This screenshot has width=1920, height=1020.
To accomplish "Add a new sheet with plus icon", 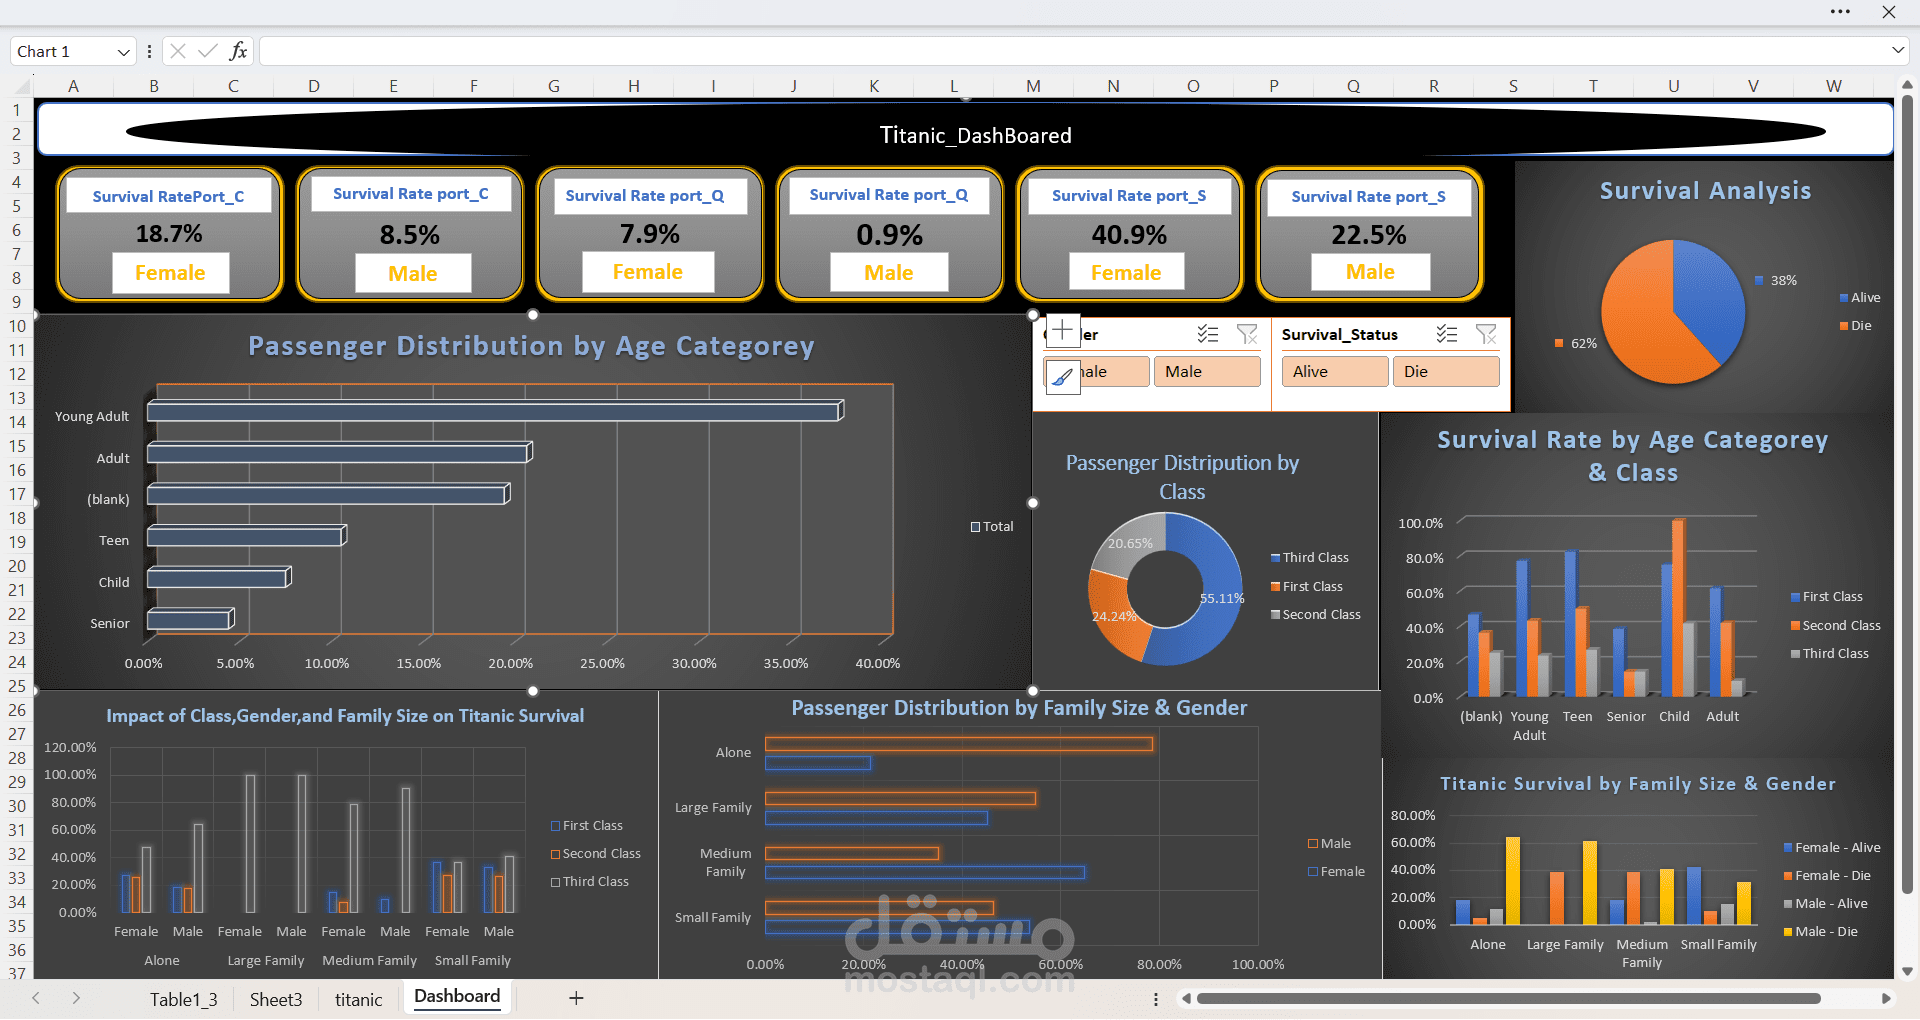I will point(576,997).
